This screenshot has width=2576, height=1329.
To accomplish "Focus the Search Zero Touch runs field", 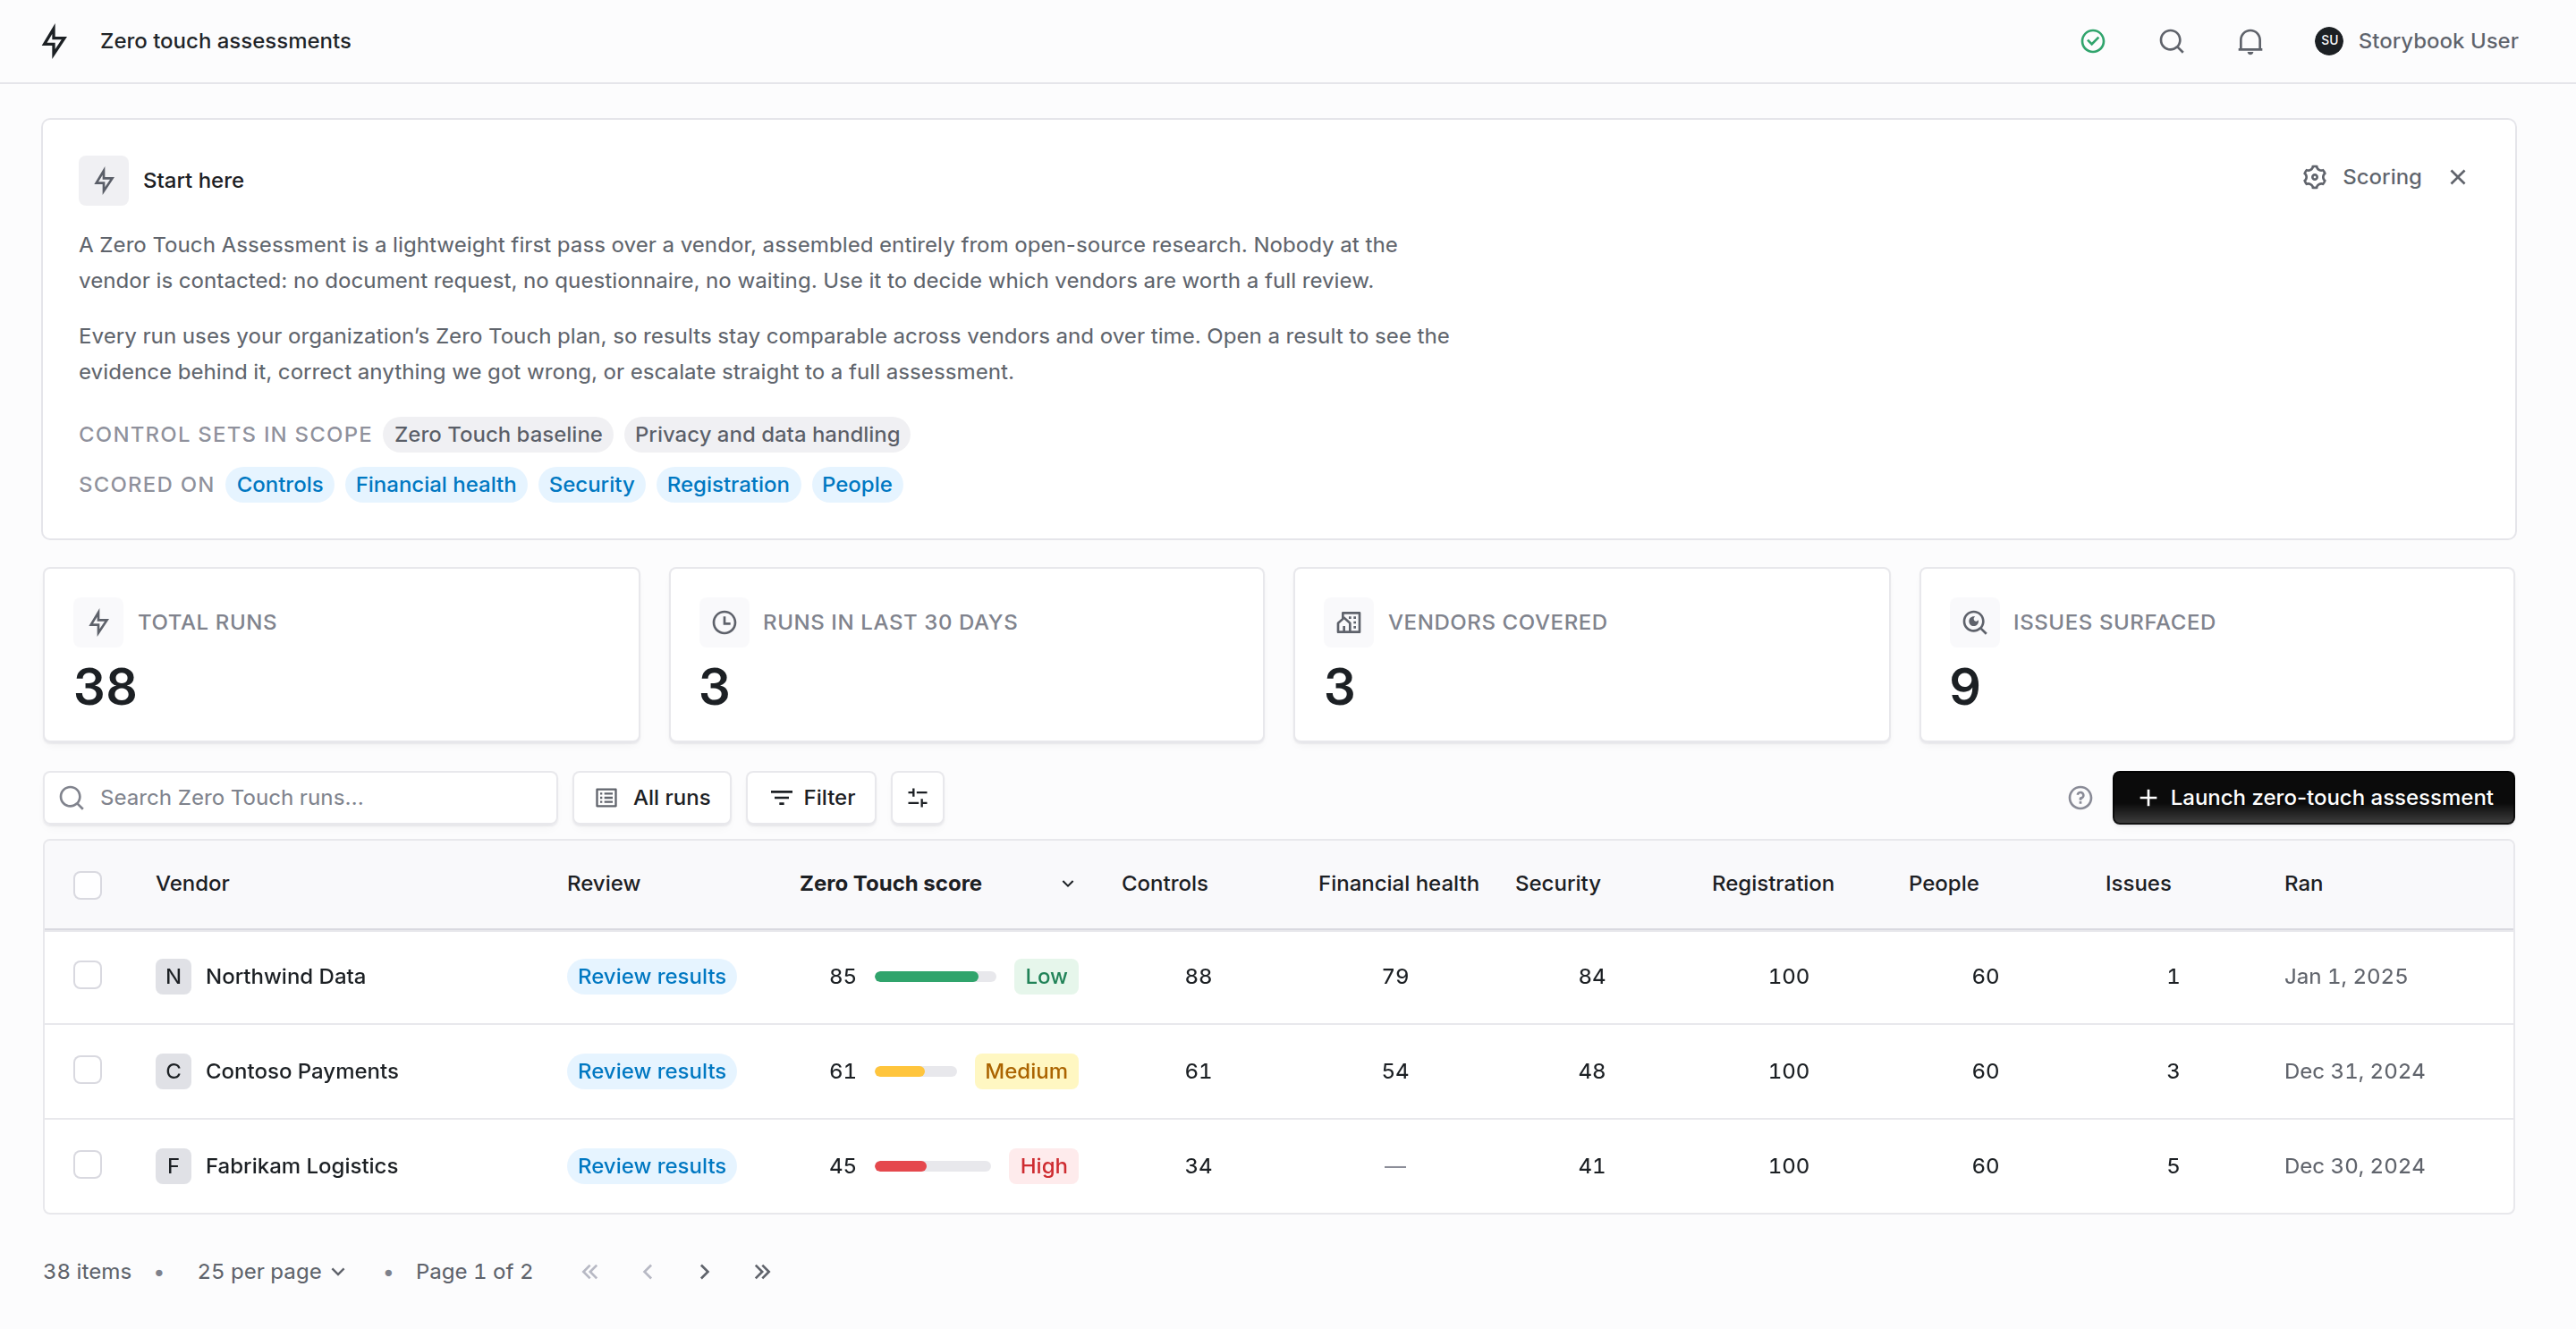I will click(x=300, y=797).
